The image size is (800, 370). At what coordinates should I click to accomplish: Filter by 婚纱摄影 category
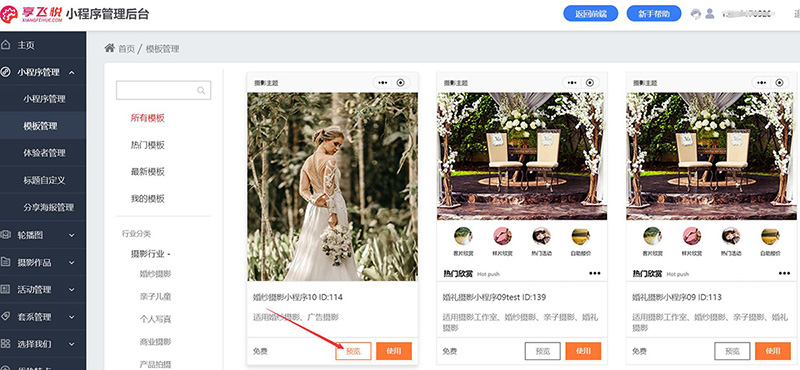tap(156, 274)
